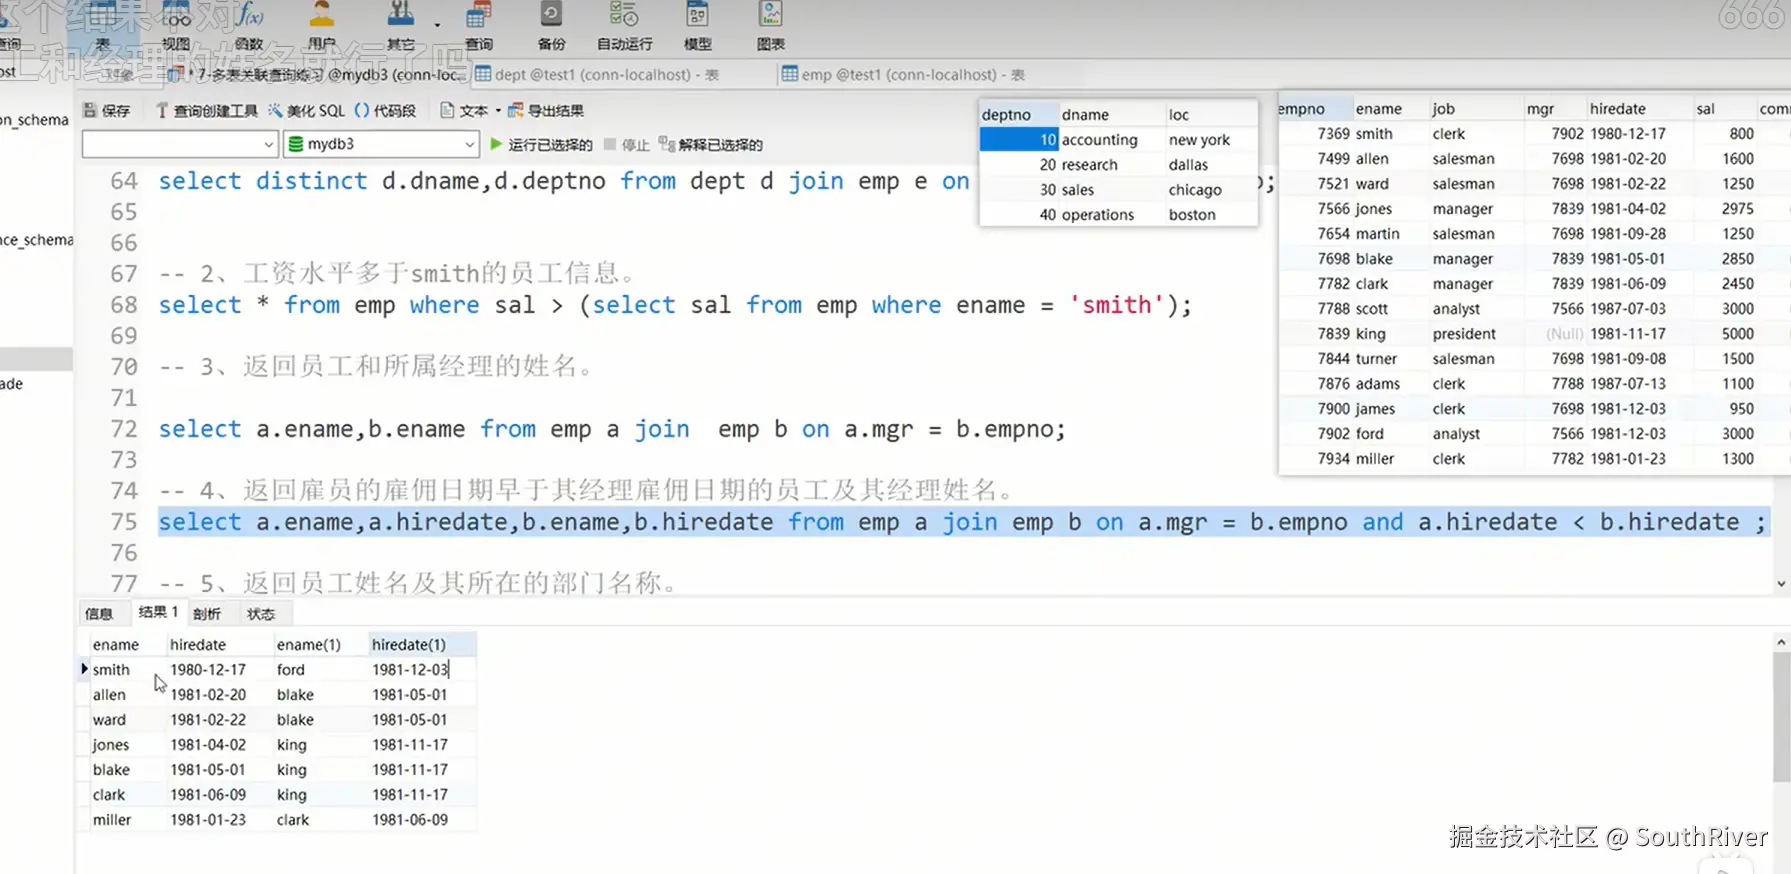Select the accounting cell in dept table

[x=1112, y=139]
